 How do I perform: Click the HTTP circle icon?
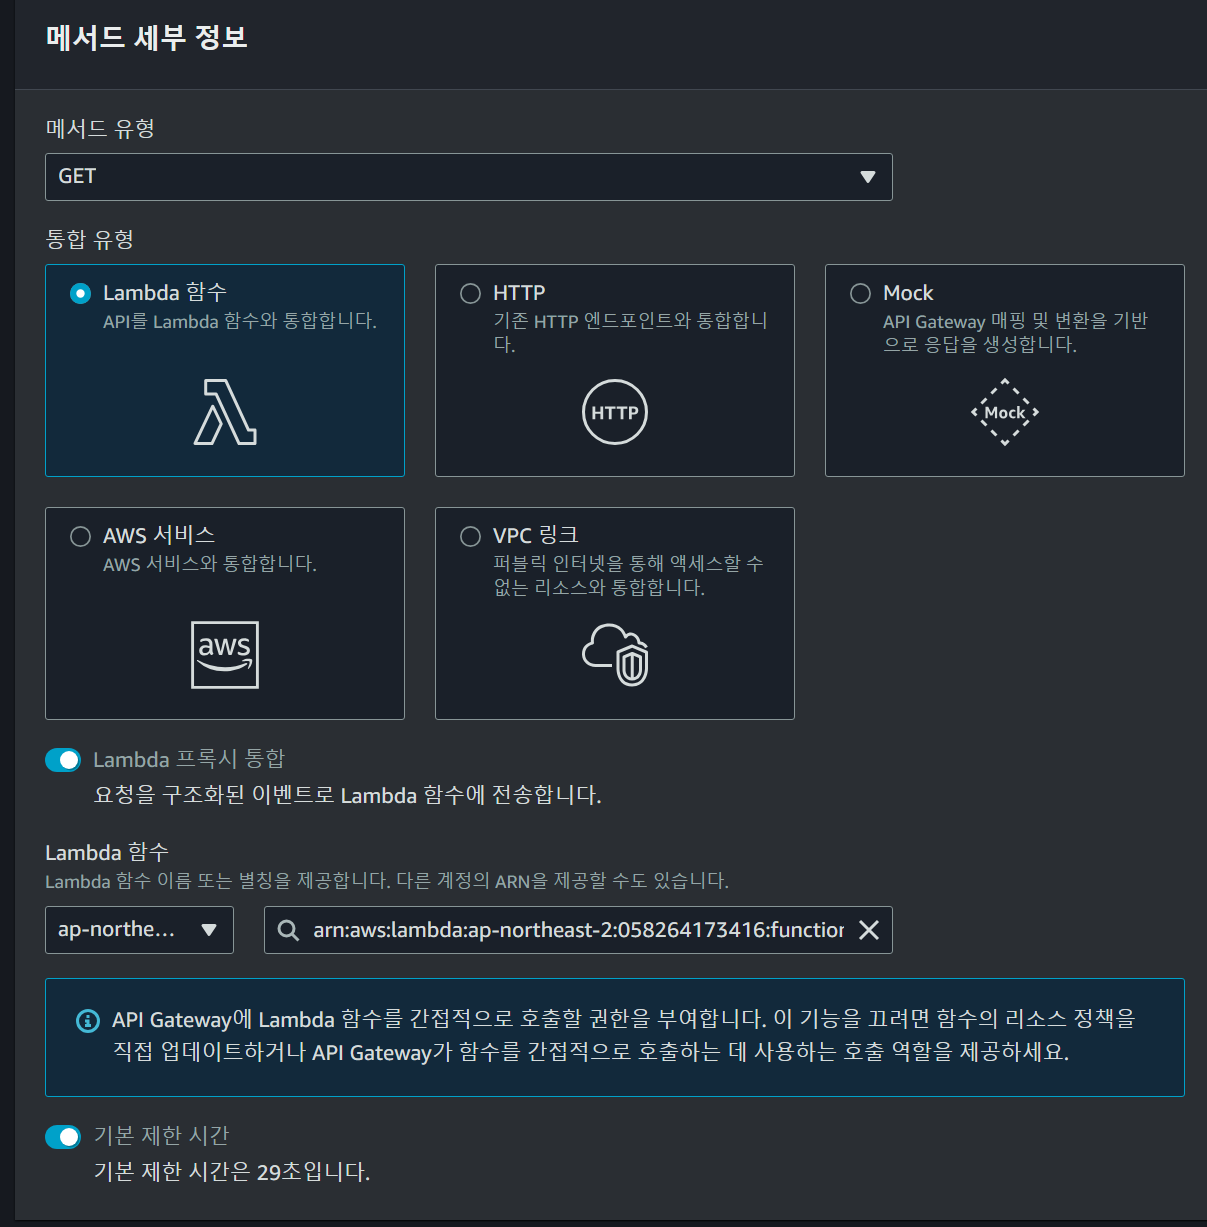point(615,412)
